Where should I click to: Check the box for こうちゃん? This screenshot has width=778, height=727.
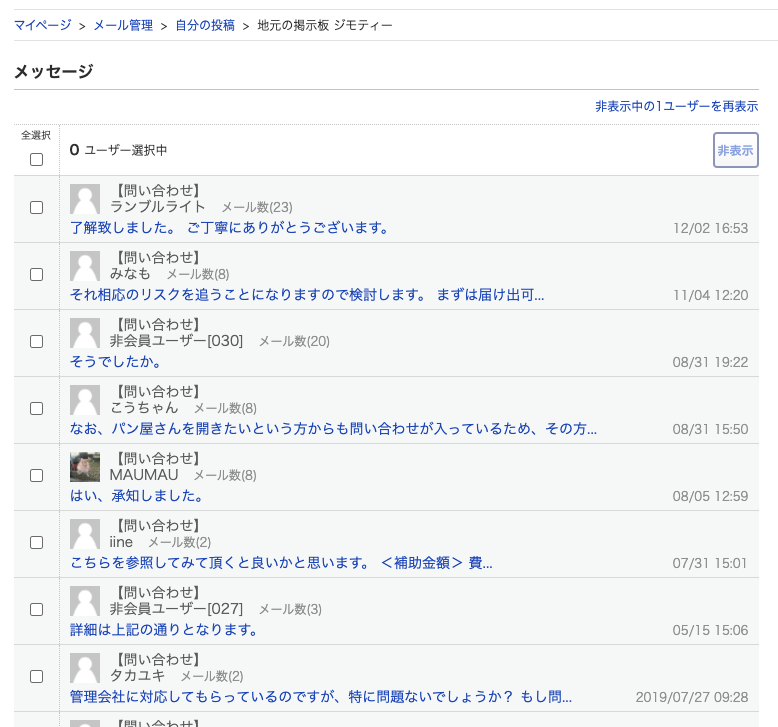tap(36, 408)
